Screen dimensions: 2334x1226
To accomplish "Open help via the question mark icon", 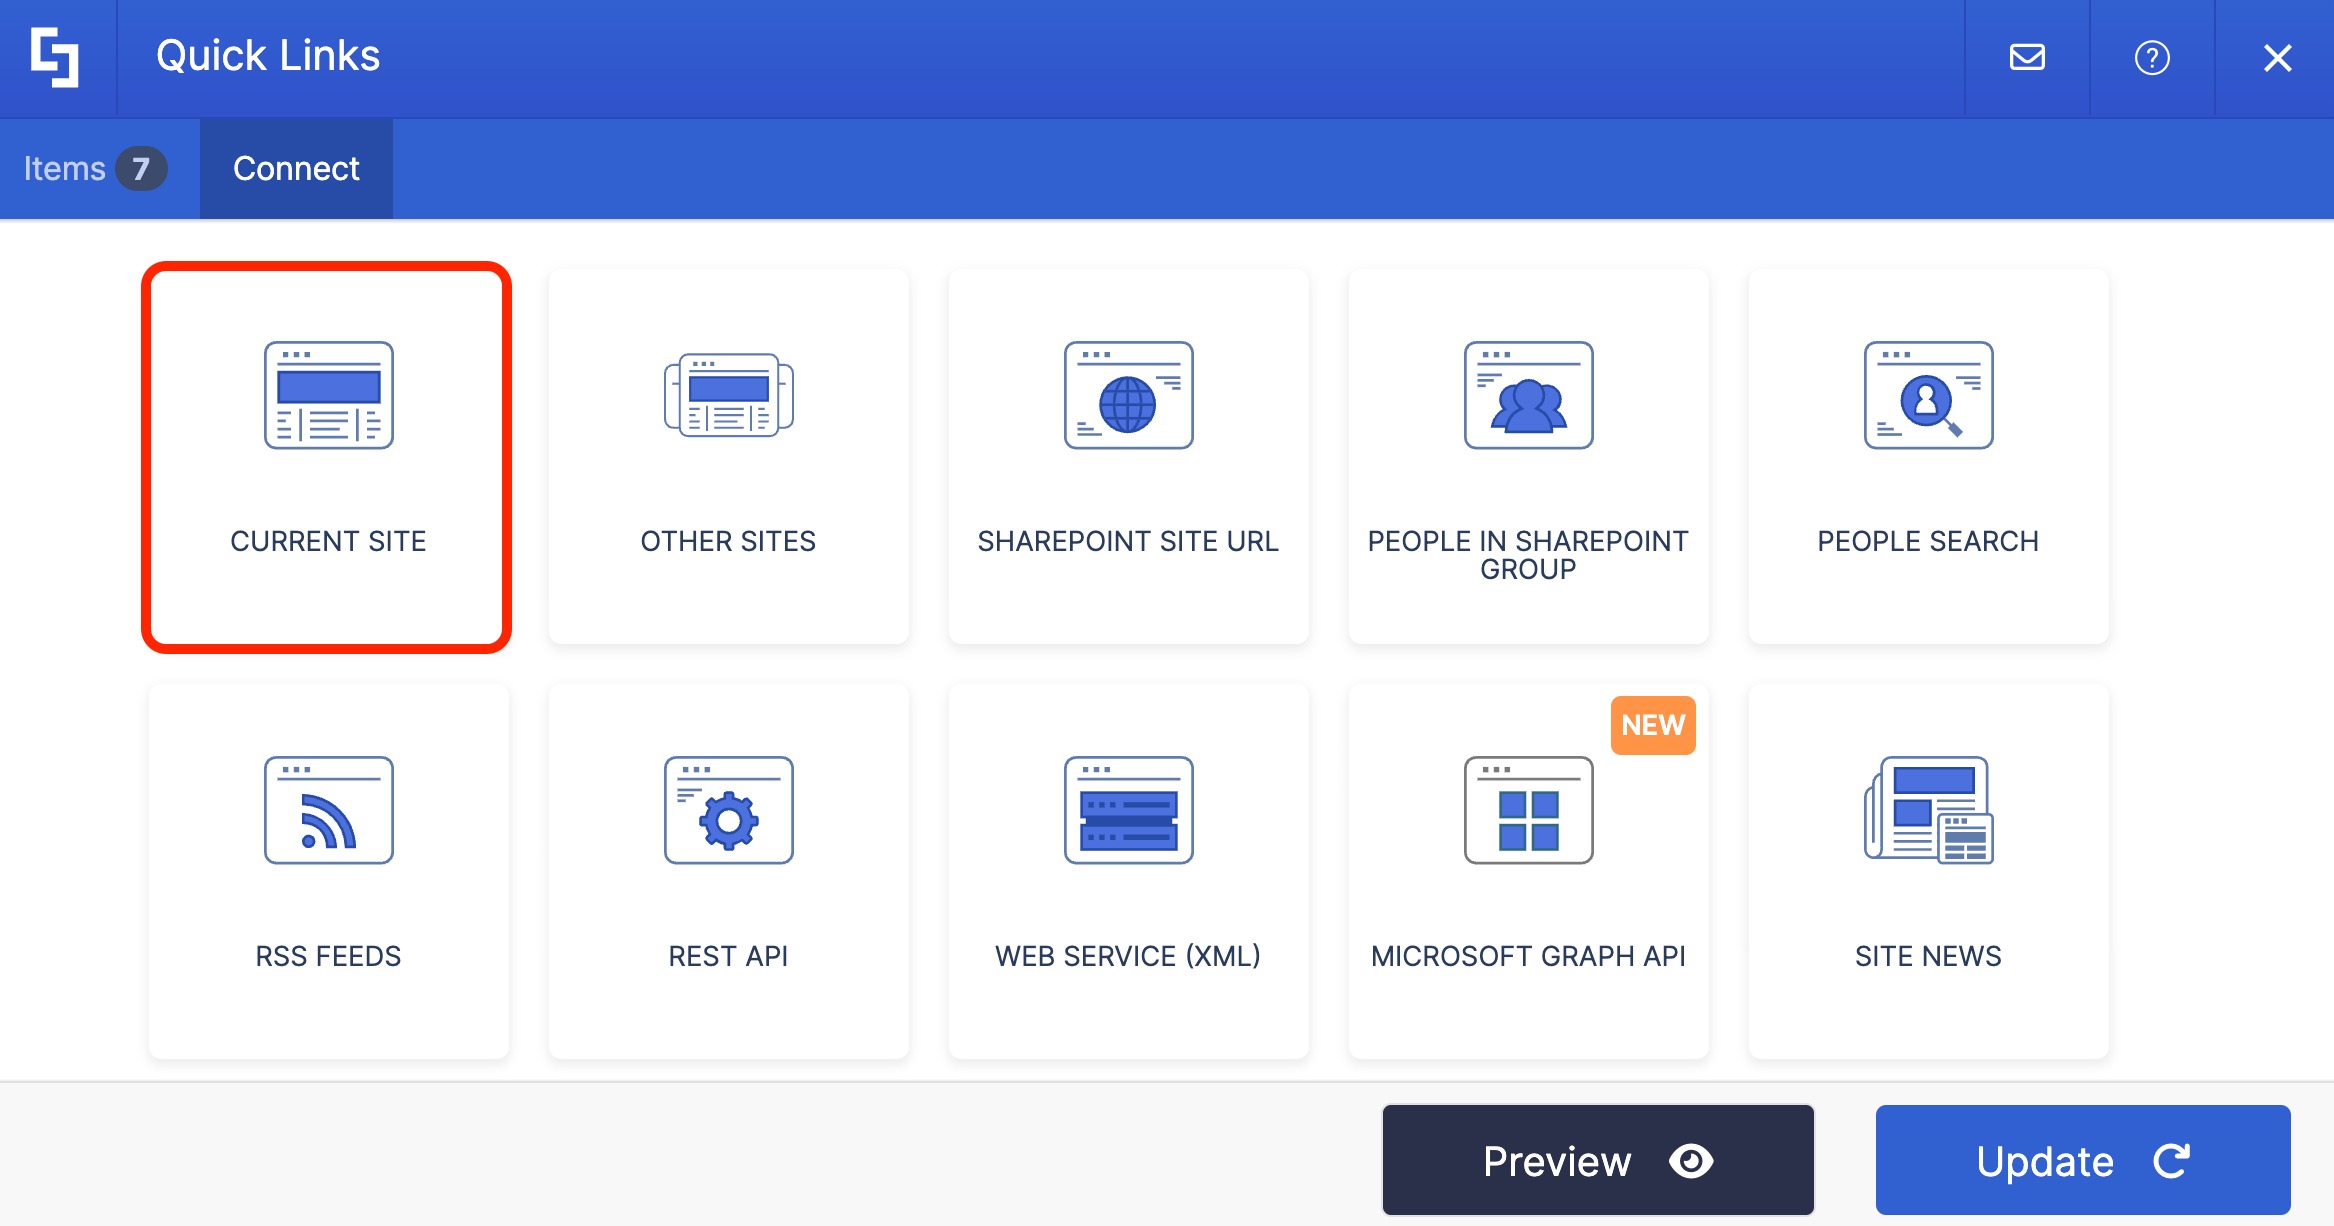I will 2152,57.
